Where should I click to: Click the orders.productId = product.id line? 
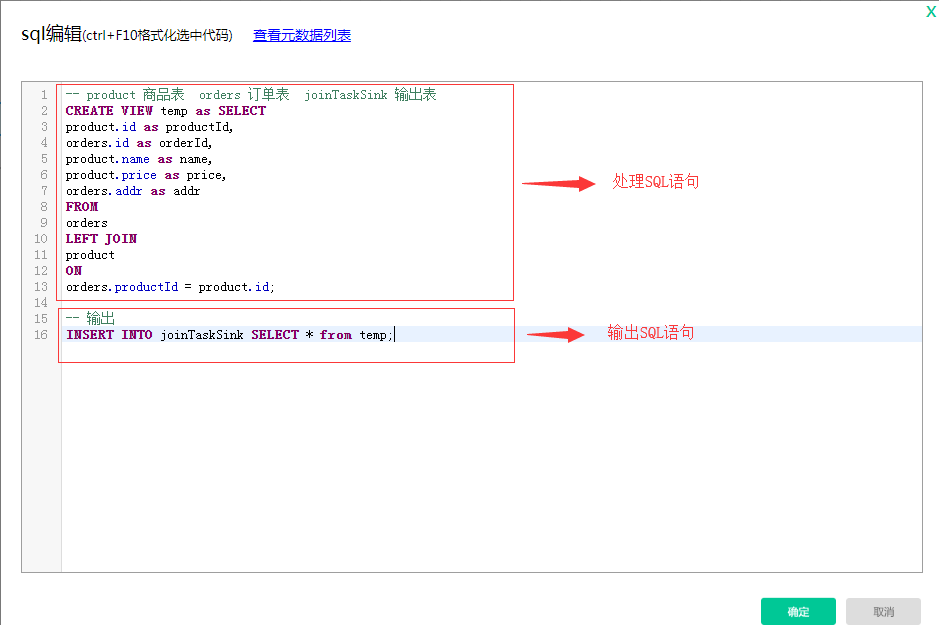pos(170,287)
